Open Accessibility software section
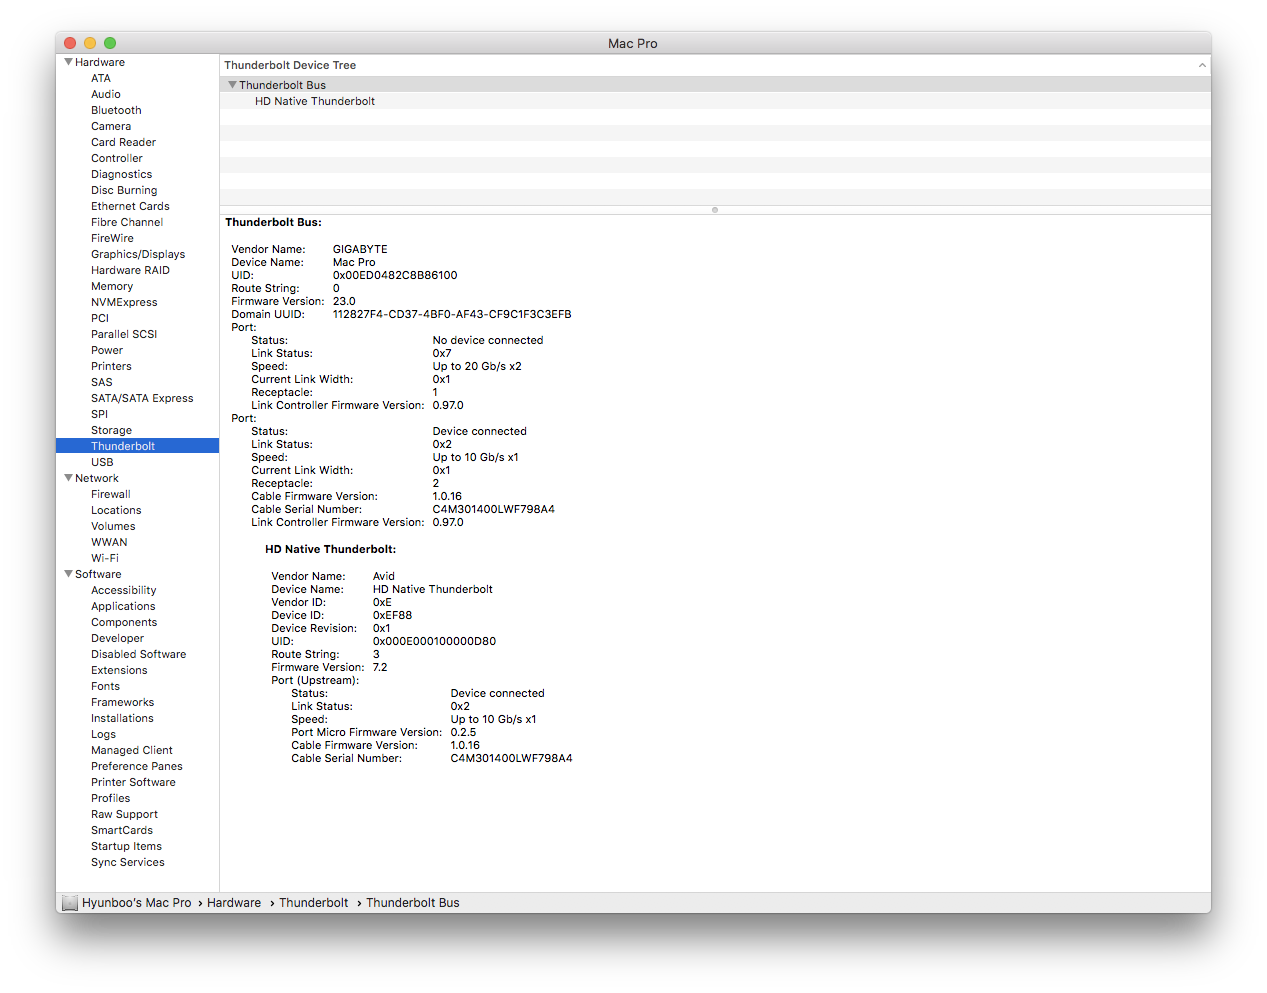Screen dimensions: 1267x993 (123, 590)
